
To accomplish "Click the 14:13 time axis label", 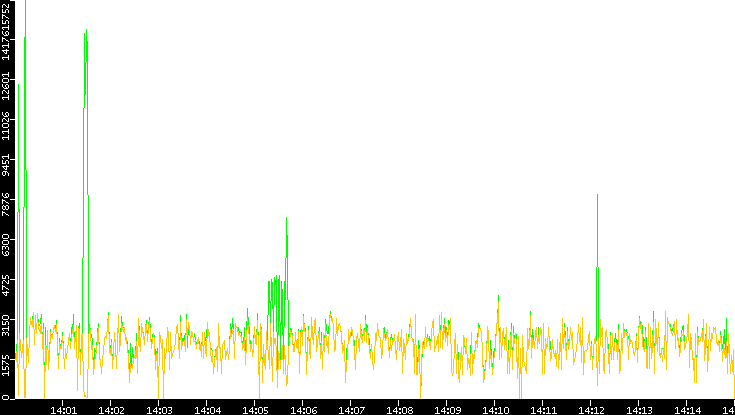I will [x=639, y=411].
